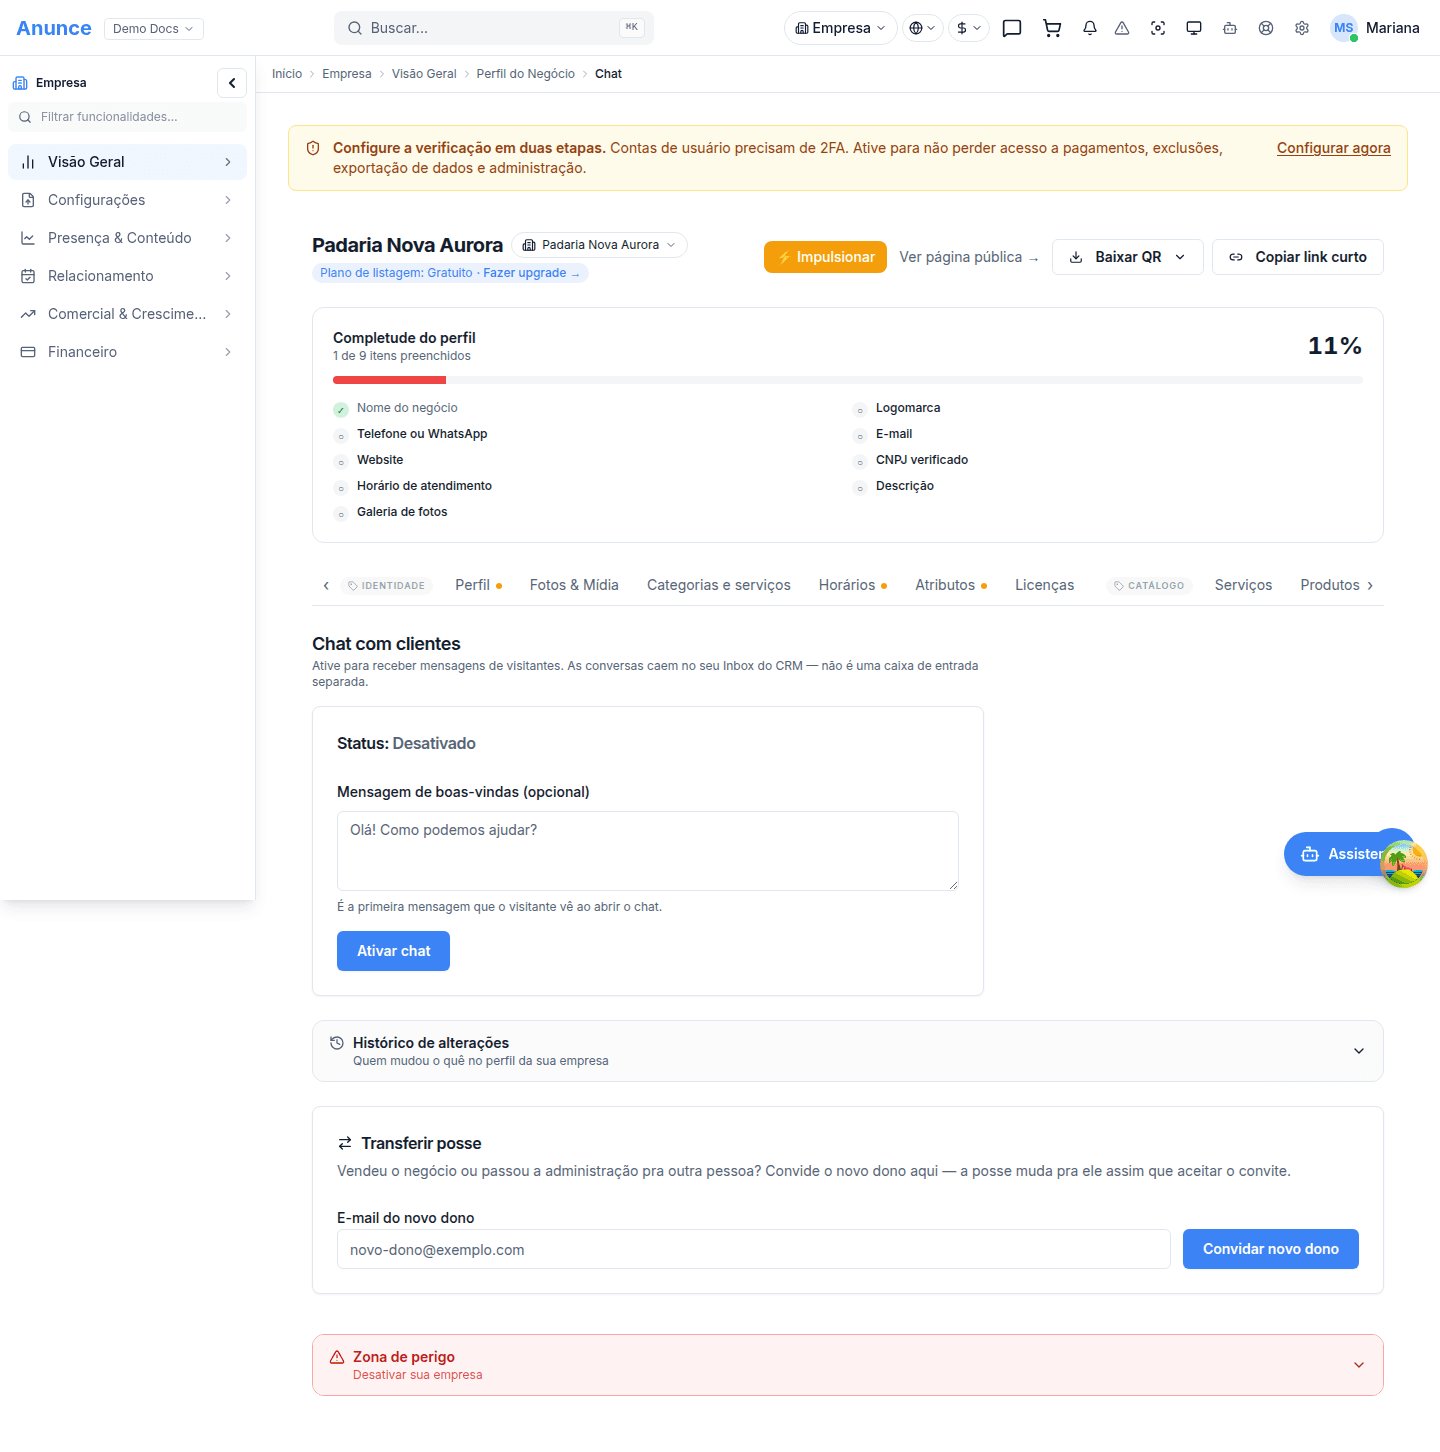Click the MS user avatar
The image size is (1440, 1452).
pyautogui.click(x=1344, y=28)
